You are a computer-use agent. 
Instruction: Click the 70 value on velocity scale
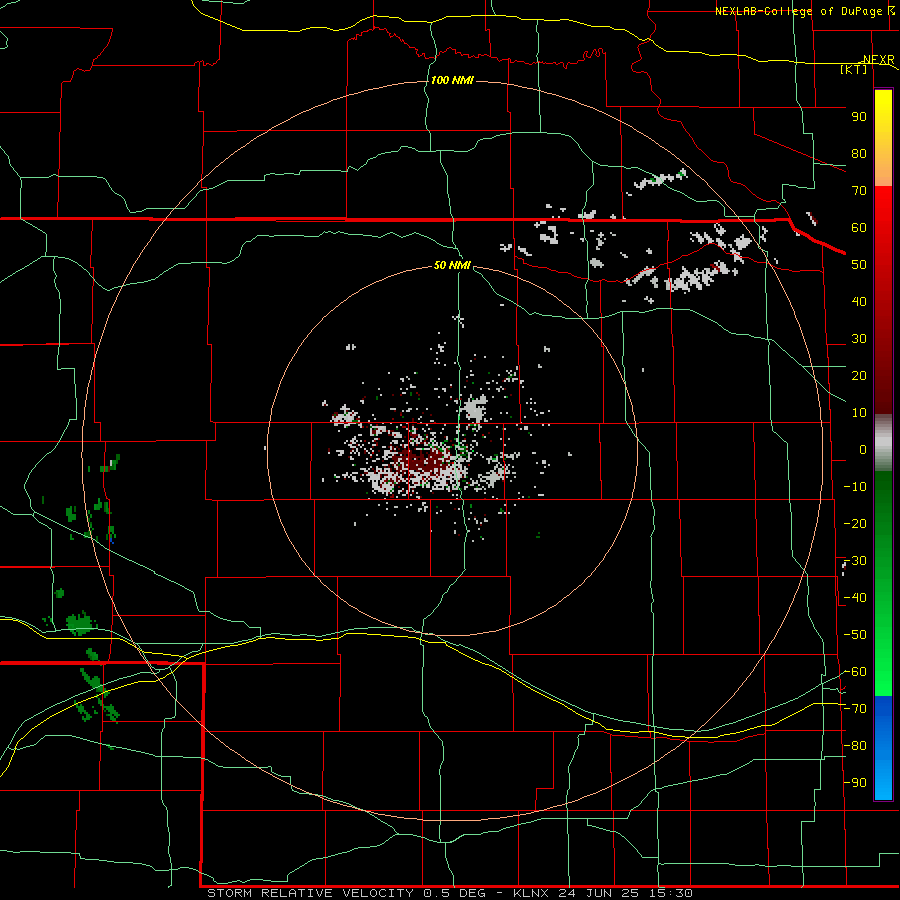[x=859, y=191]
